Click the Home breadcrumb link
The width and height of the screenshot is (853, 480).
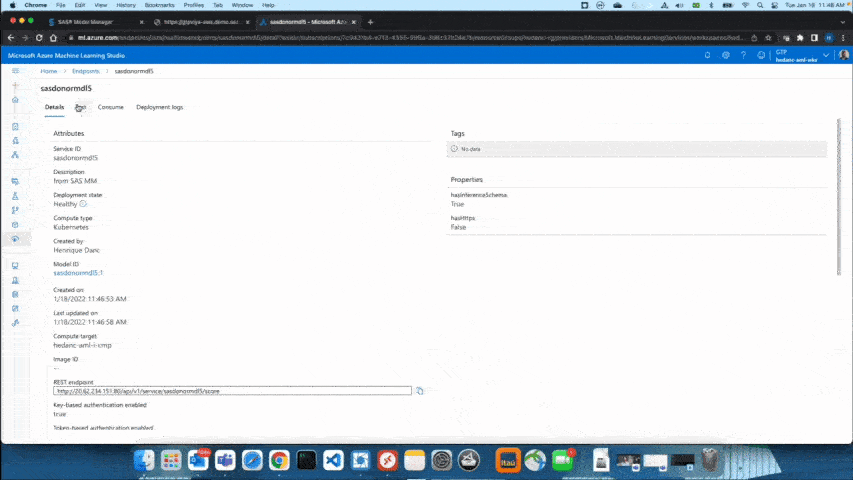(x=48, y=71)
